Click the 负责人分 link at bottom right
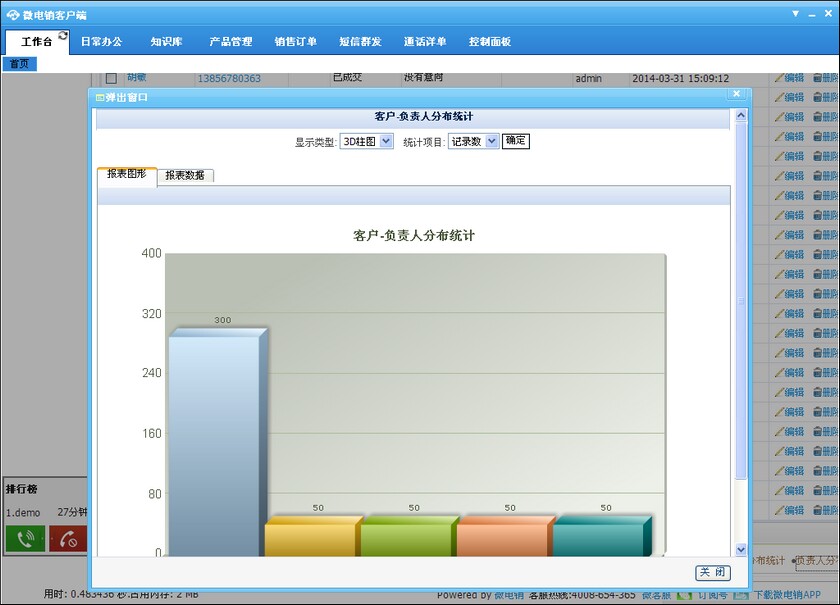The height and width of the screenshot is (605, 840). click(817, 561)
